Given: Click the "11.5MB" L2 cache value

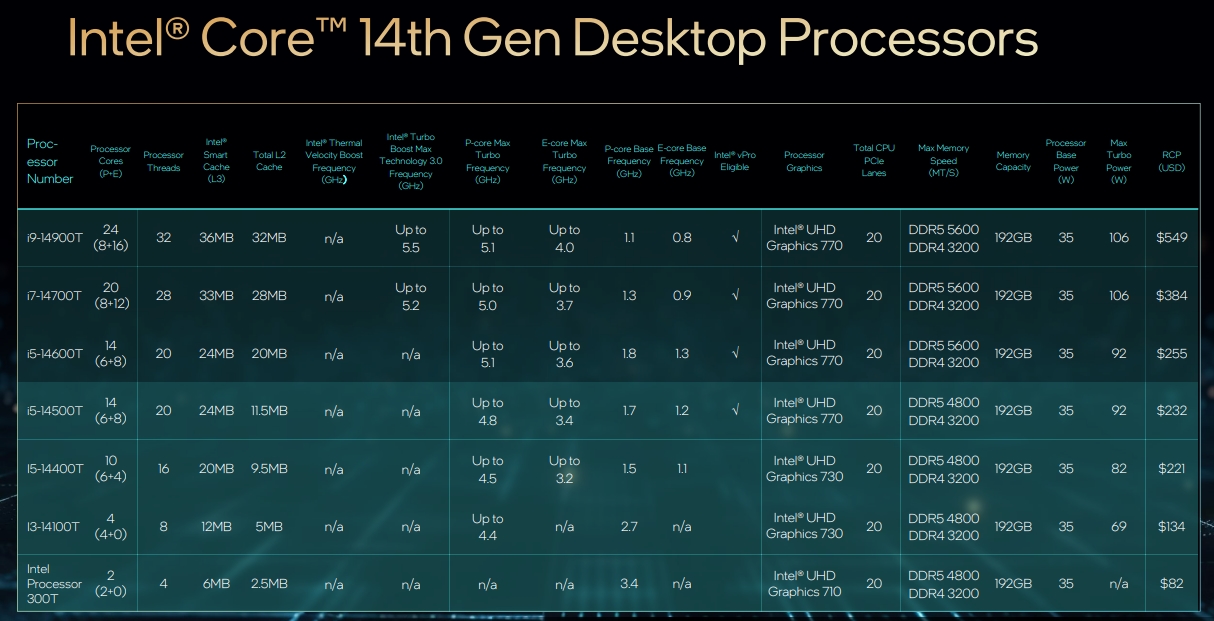Looking at the screenshot, I should (x=269, y=411).
